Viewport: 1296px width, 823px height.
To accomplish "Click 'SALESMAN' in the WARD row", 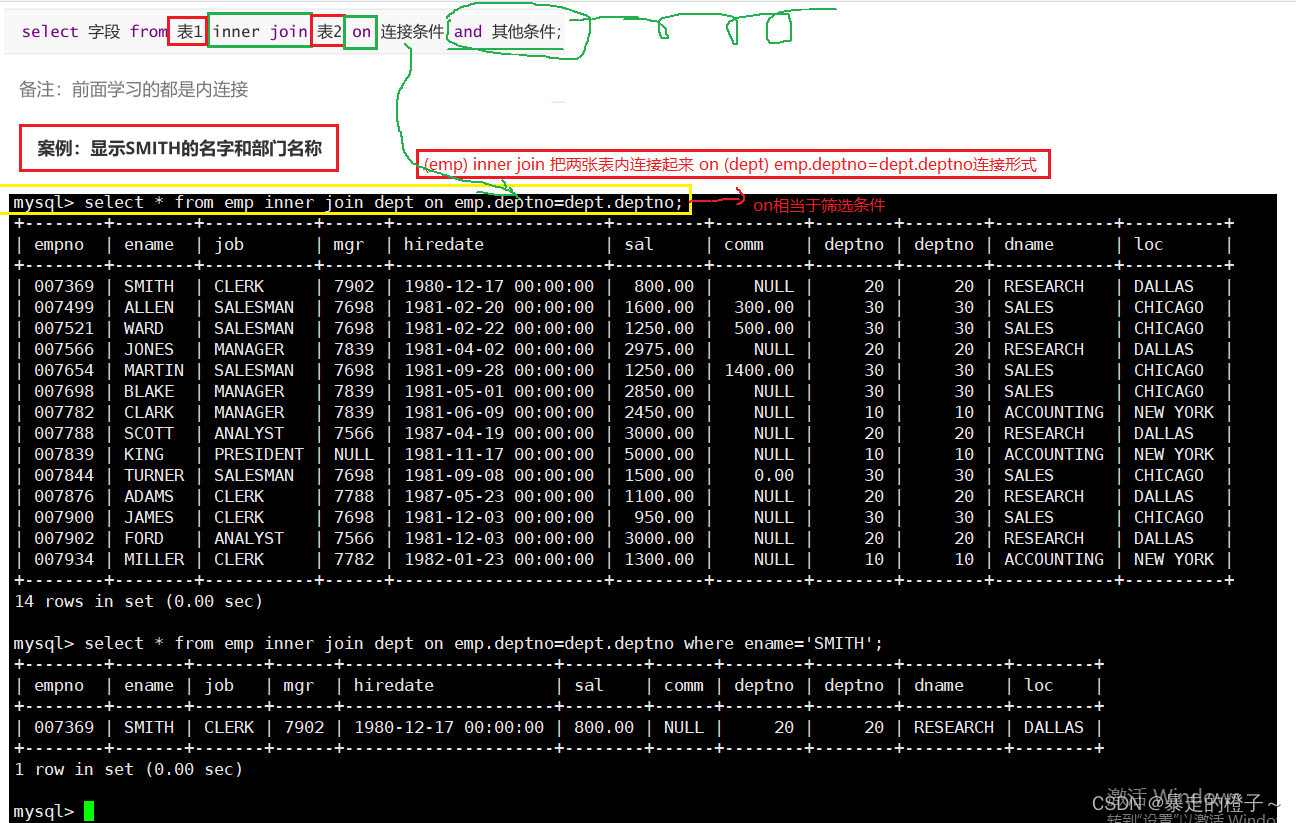I will click(254, 328).
